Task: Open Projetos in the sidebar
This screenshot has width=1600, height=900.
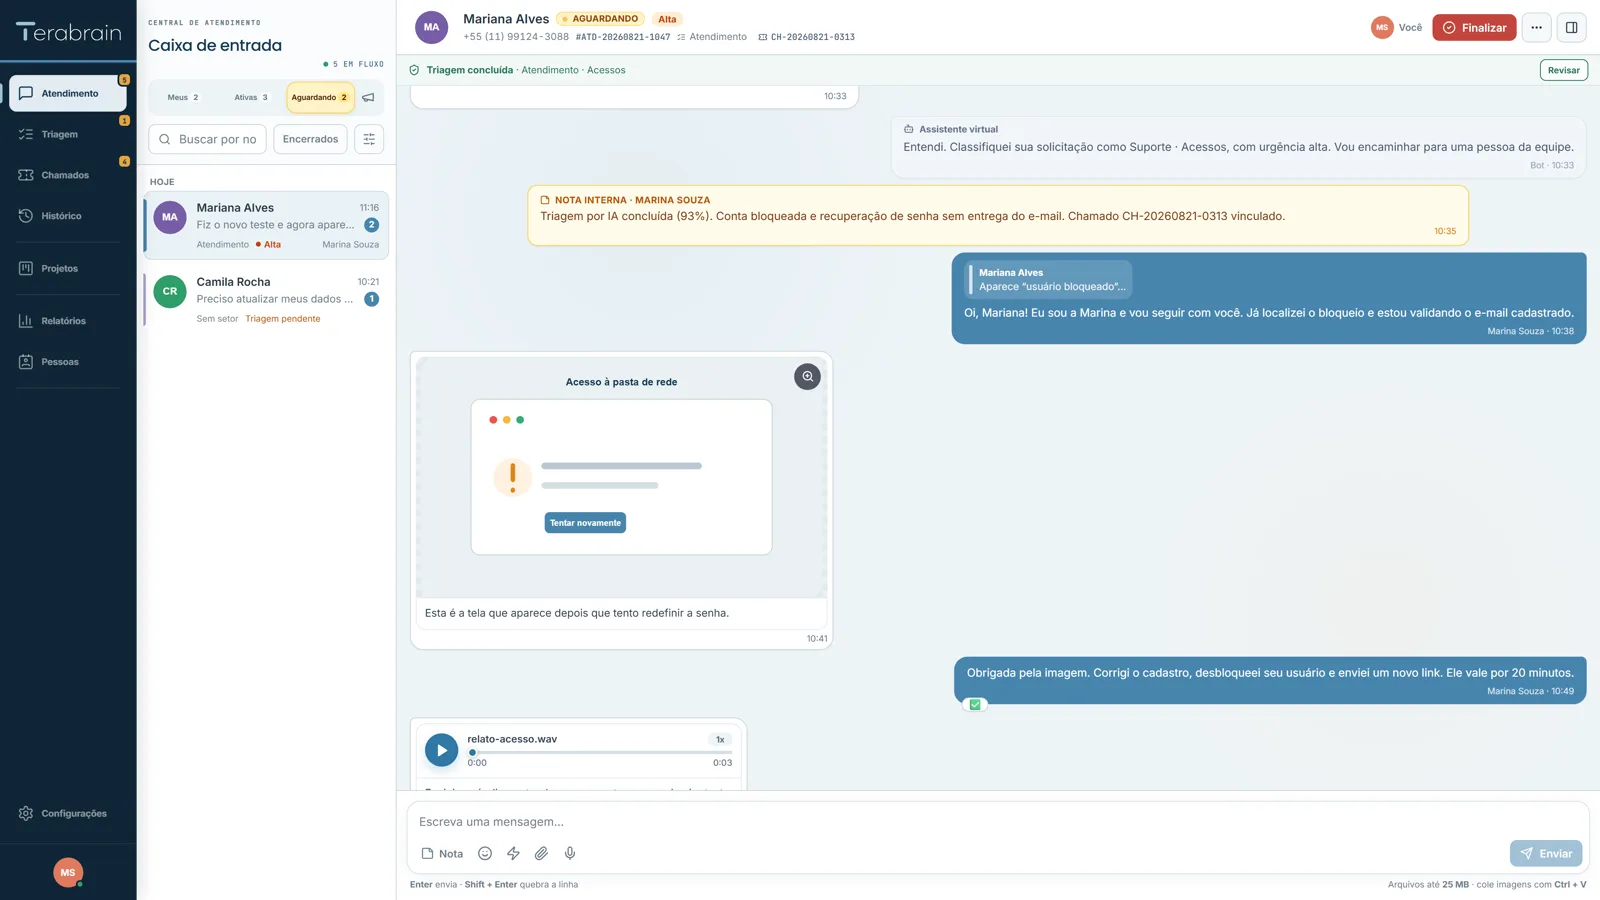Action: pyautogui.click(x=68, y=268)
